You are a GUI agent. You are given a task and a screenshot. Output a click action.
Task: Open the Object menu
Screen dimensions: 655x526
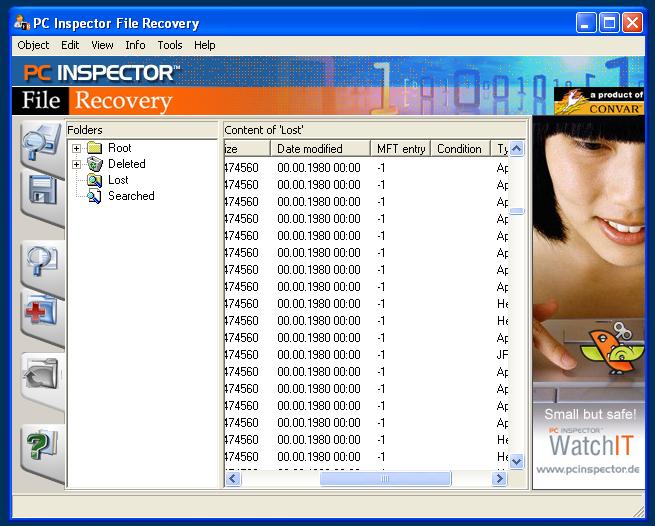[33, 45]
